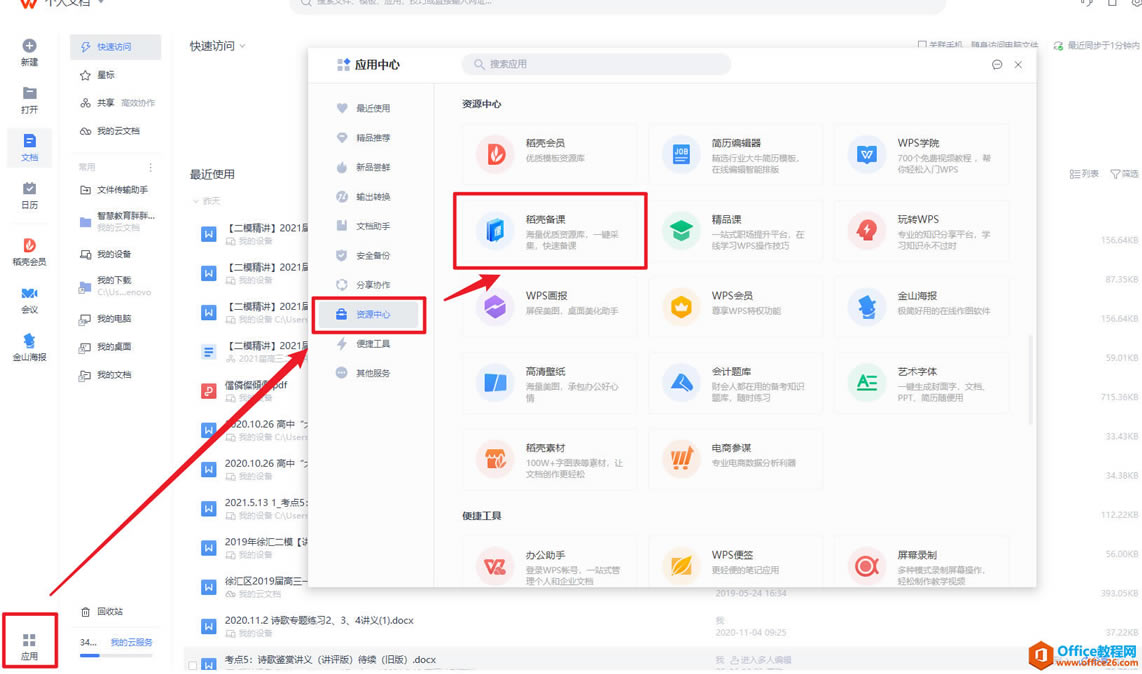
Task: Select the 文档 icon in left sidebar
Action: click(30, 141)
